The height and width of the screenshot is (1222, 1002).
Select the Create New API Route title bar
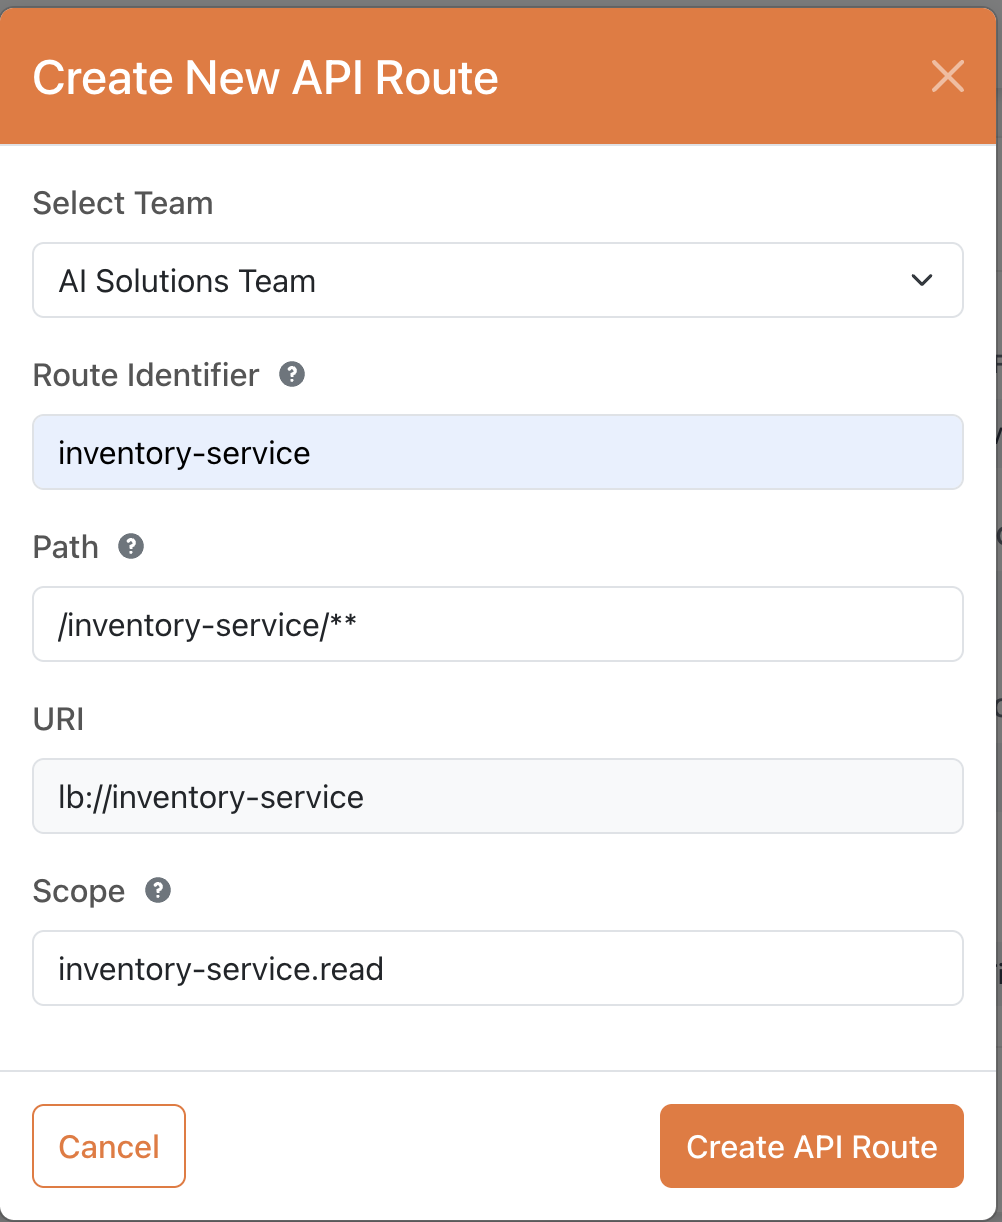[x=266, y=77]
